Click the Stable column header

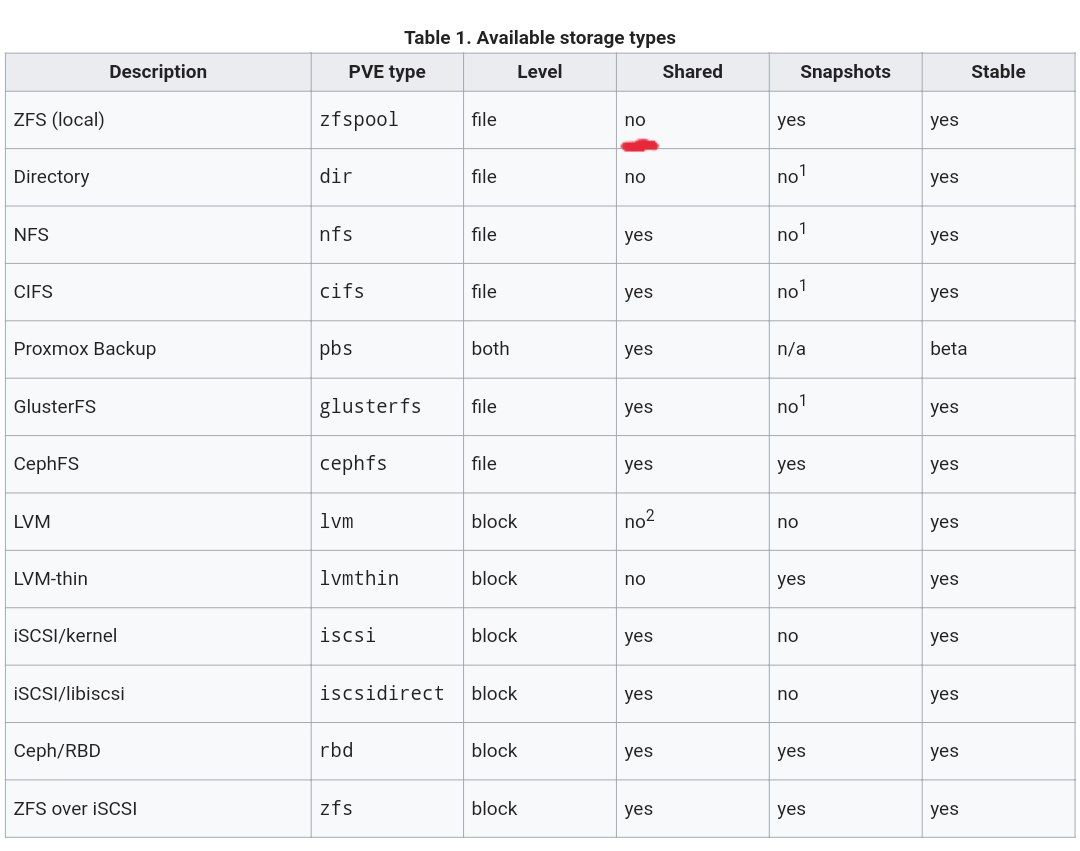click(x=998, y=72)
